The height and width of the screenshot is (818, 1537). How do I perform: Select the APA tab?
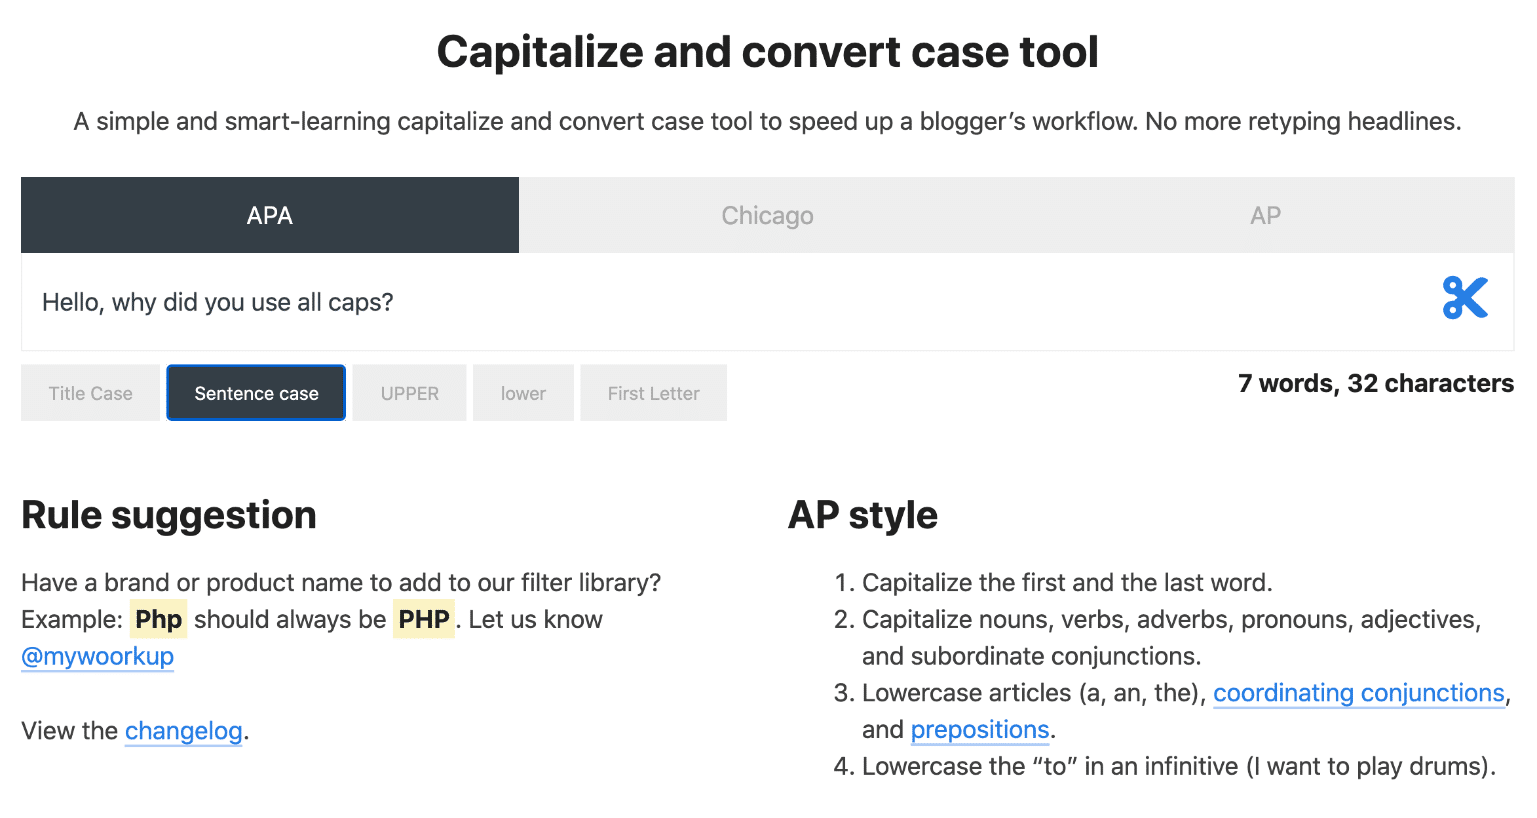coord(269,214)
